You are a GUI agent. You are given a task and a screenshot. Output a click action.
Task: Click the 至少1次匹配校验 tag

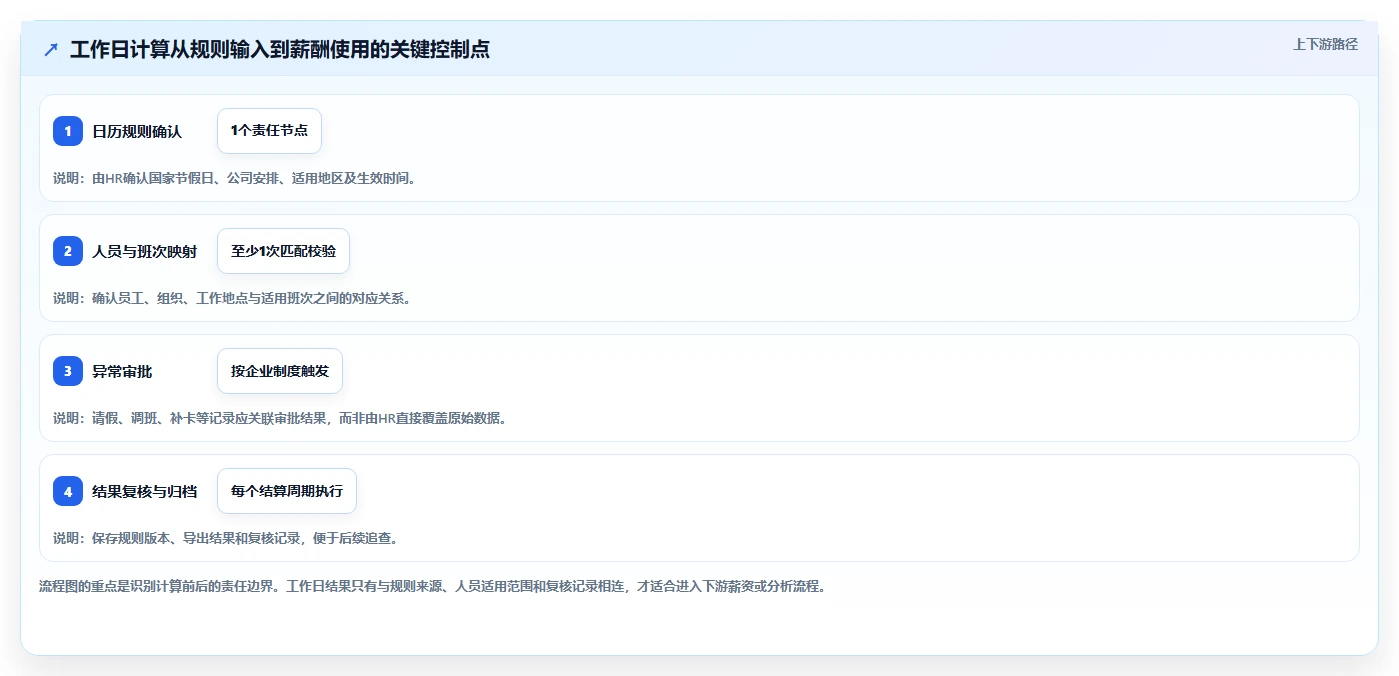click(283, 251)
